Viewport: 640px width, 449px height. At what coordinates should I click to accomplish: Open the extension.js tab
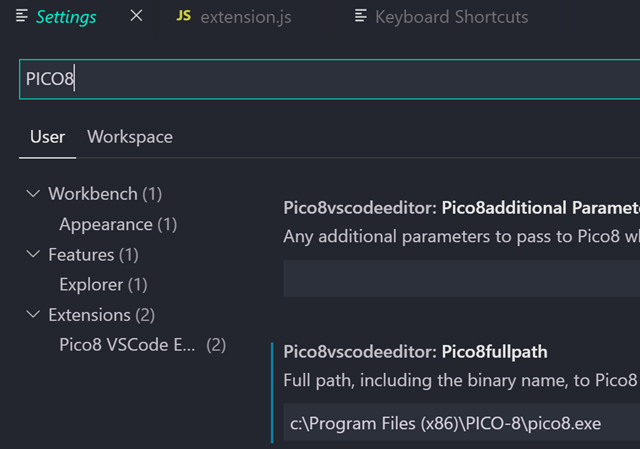pos(246,17)
